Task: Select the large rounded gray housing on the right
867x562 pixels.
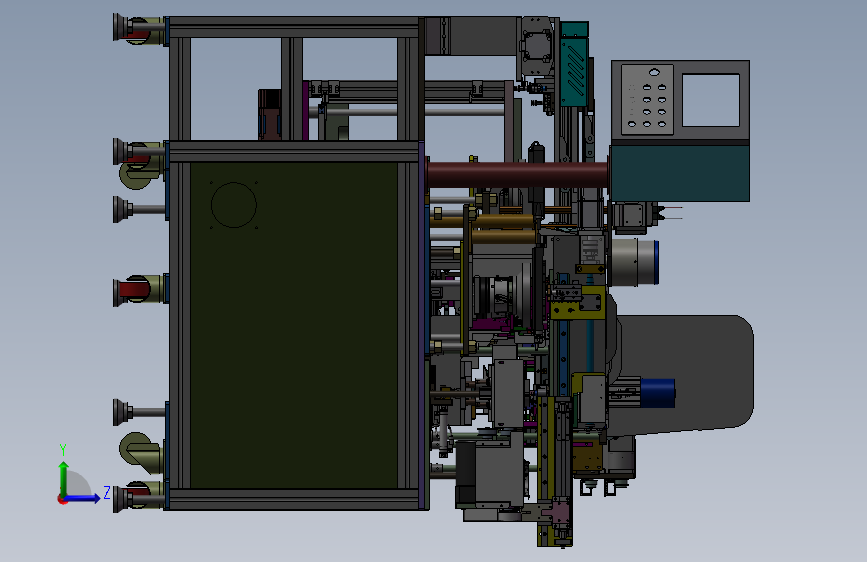Action: pyautogui.click(x=686, y=373)
